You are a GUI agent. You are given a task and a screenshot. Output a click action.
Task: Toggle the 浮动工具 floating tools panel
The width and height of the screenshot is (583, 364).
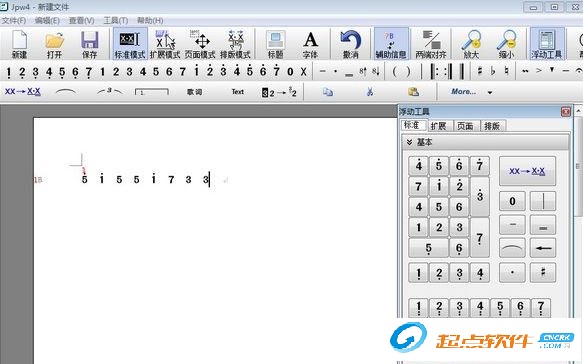(547, 44)
